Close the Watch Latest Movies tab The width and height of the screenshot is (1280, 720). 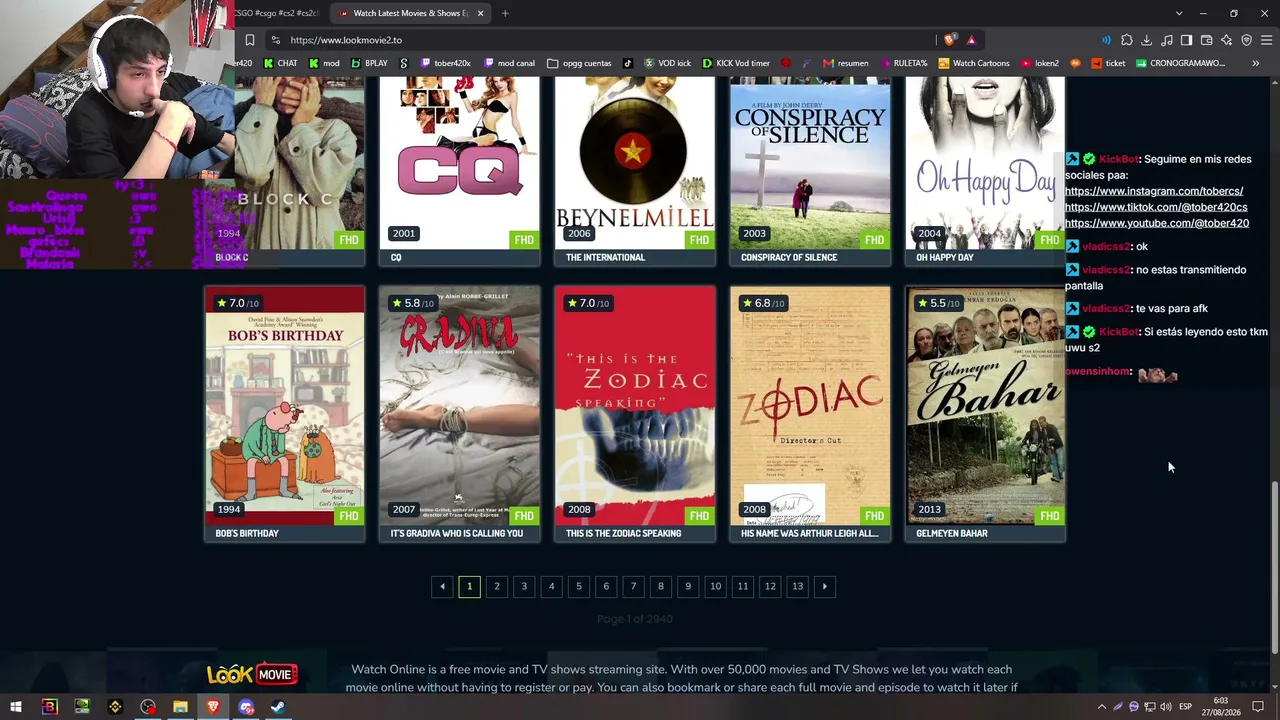click(x=480, y=13)
